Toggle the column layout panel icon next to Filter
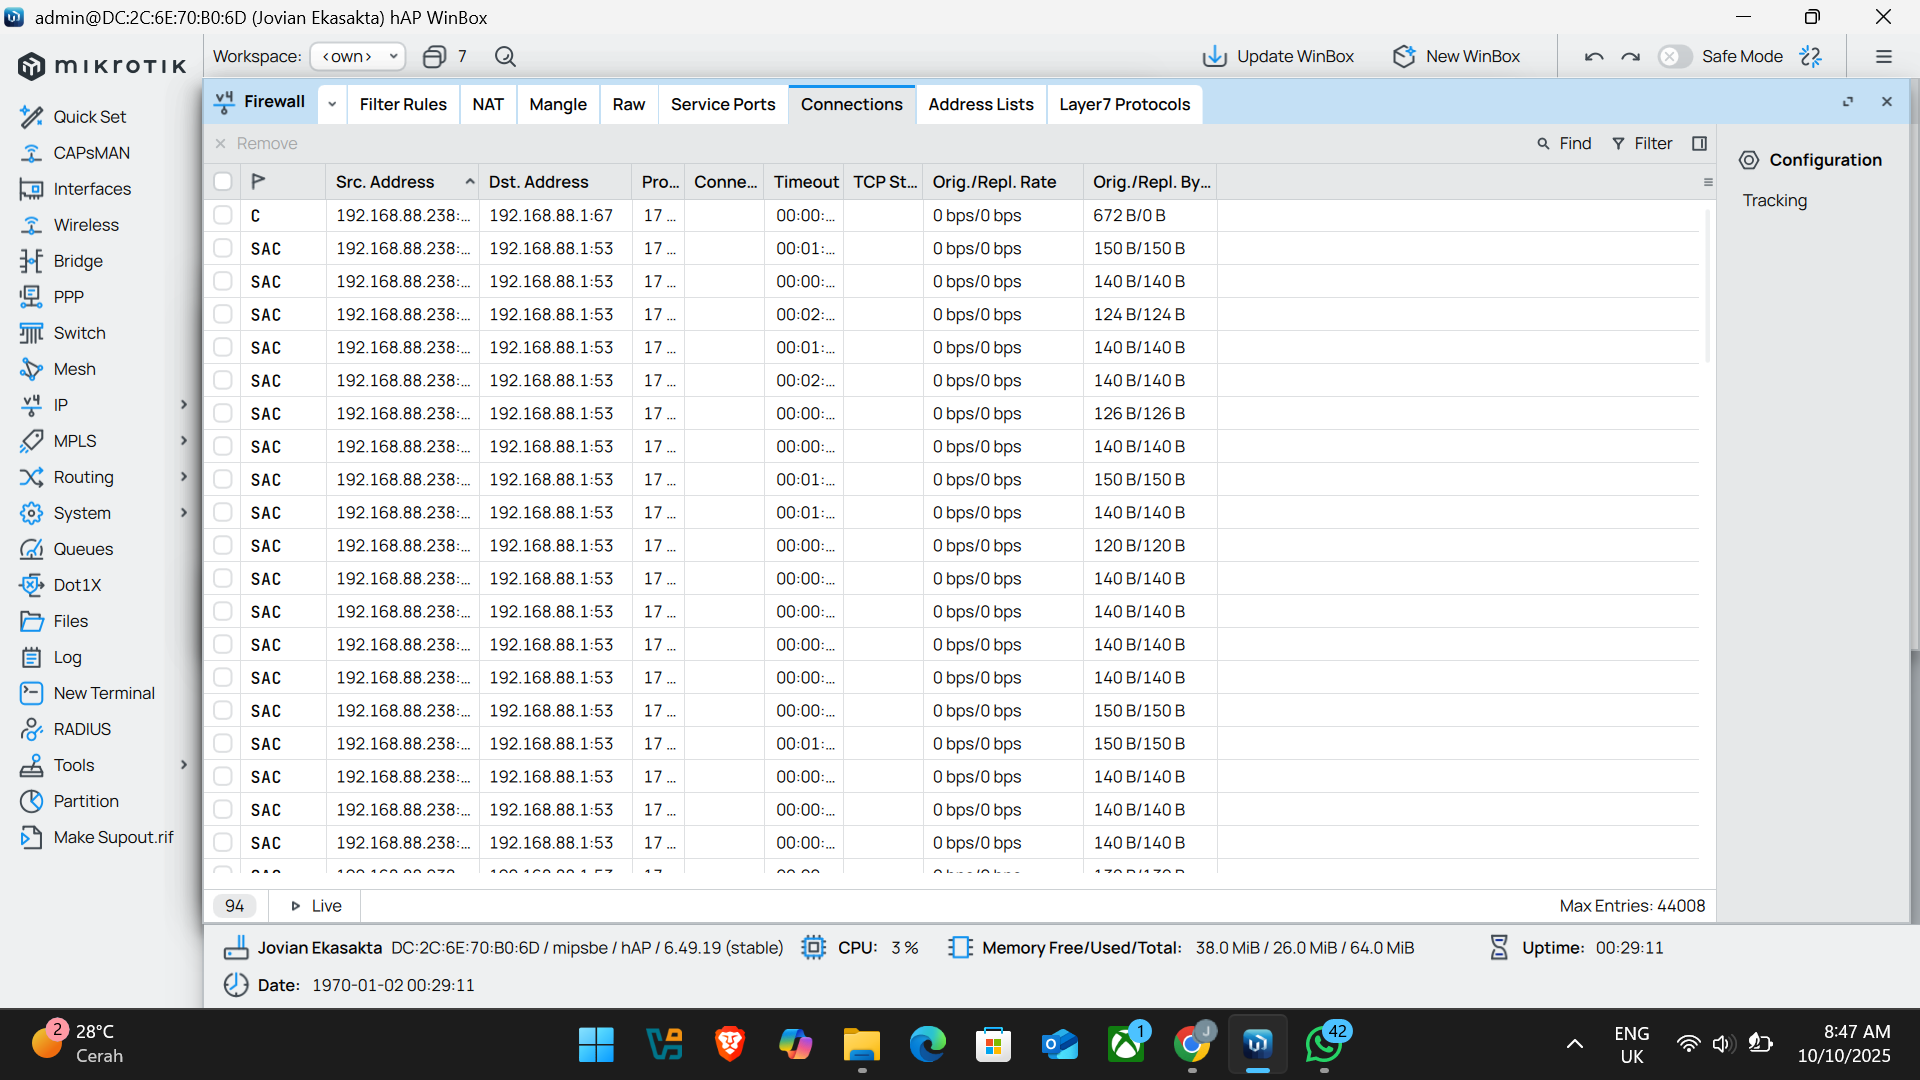The width and height of the screenshot is (1920, 1080). point(1699,144)
